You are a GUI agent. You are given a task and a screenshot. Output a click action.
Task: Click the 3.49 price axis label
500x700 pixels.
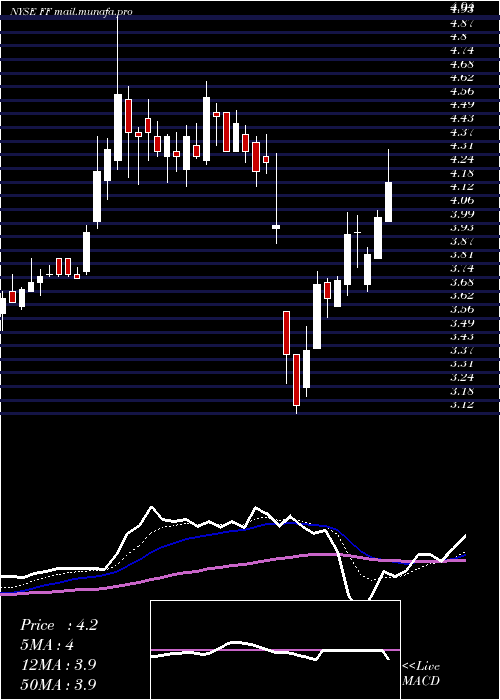click(x=461, y=323)
